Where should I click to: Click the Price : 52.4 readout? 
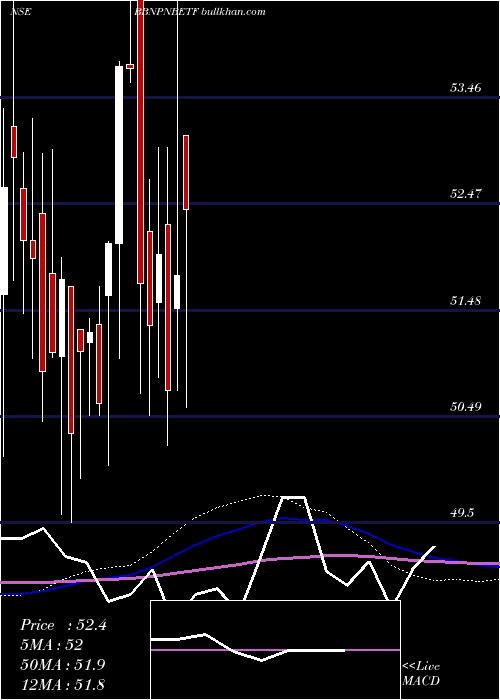[63, 625]
